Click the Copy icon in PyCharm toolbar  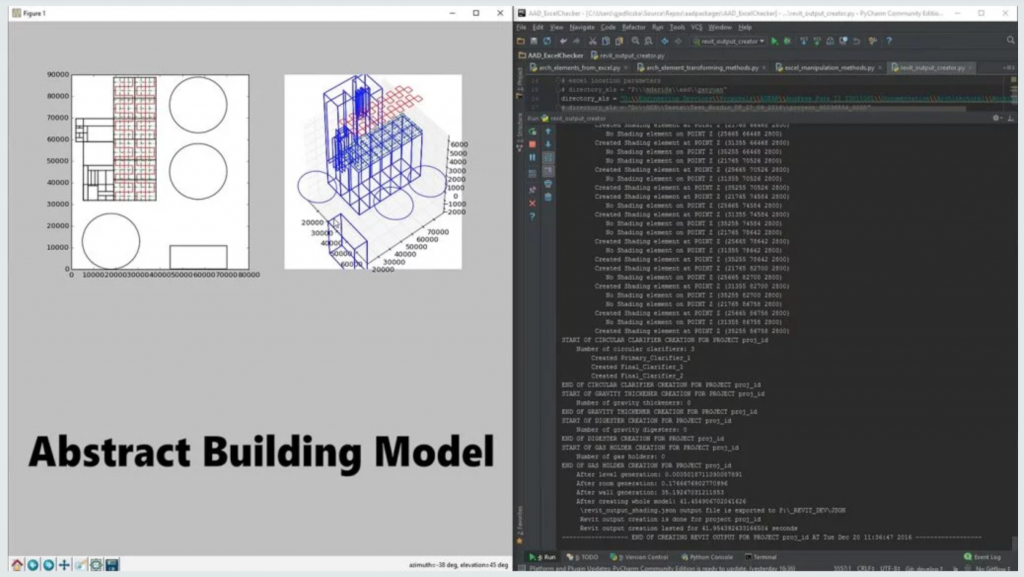coord(606,41)
